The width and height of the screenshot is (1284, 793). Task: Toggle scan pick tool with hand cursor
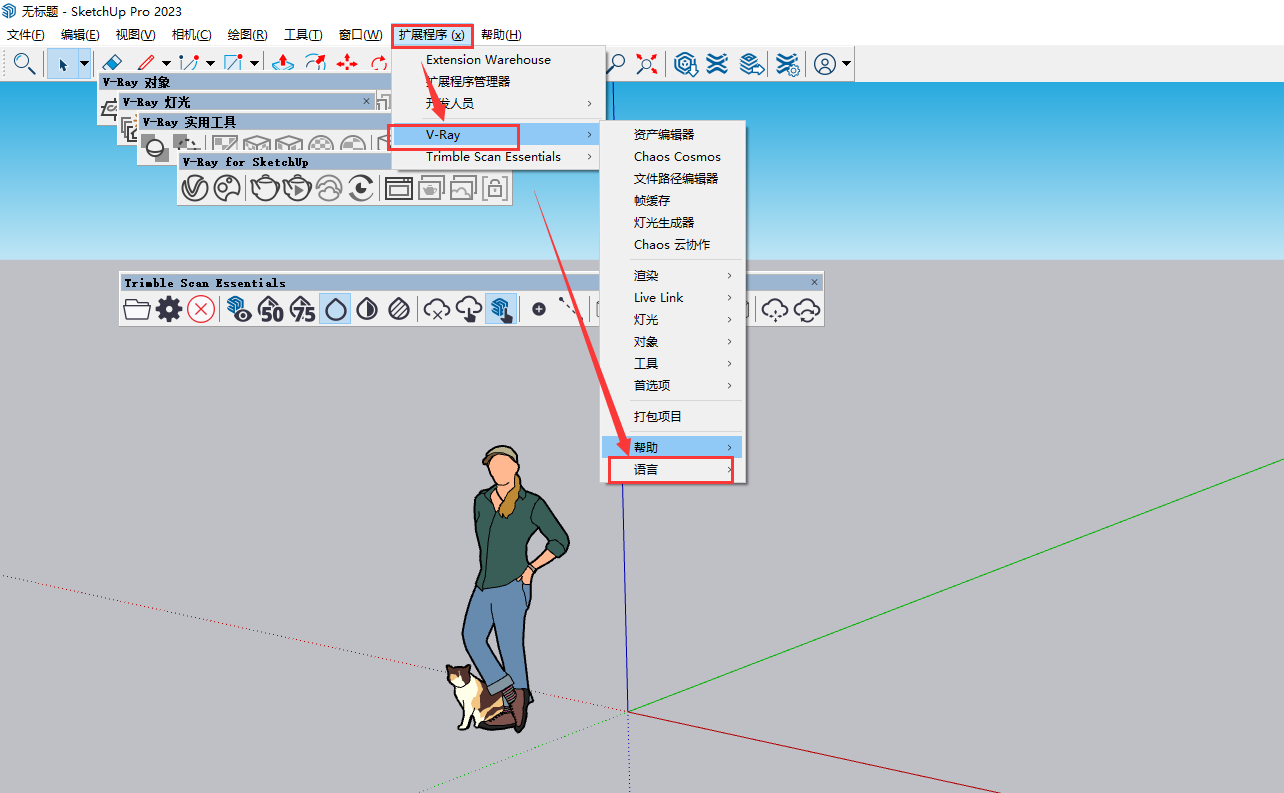tap(501, 309)
